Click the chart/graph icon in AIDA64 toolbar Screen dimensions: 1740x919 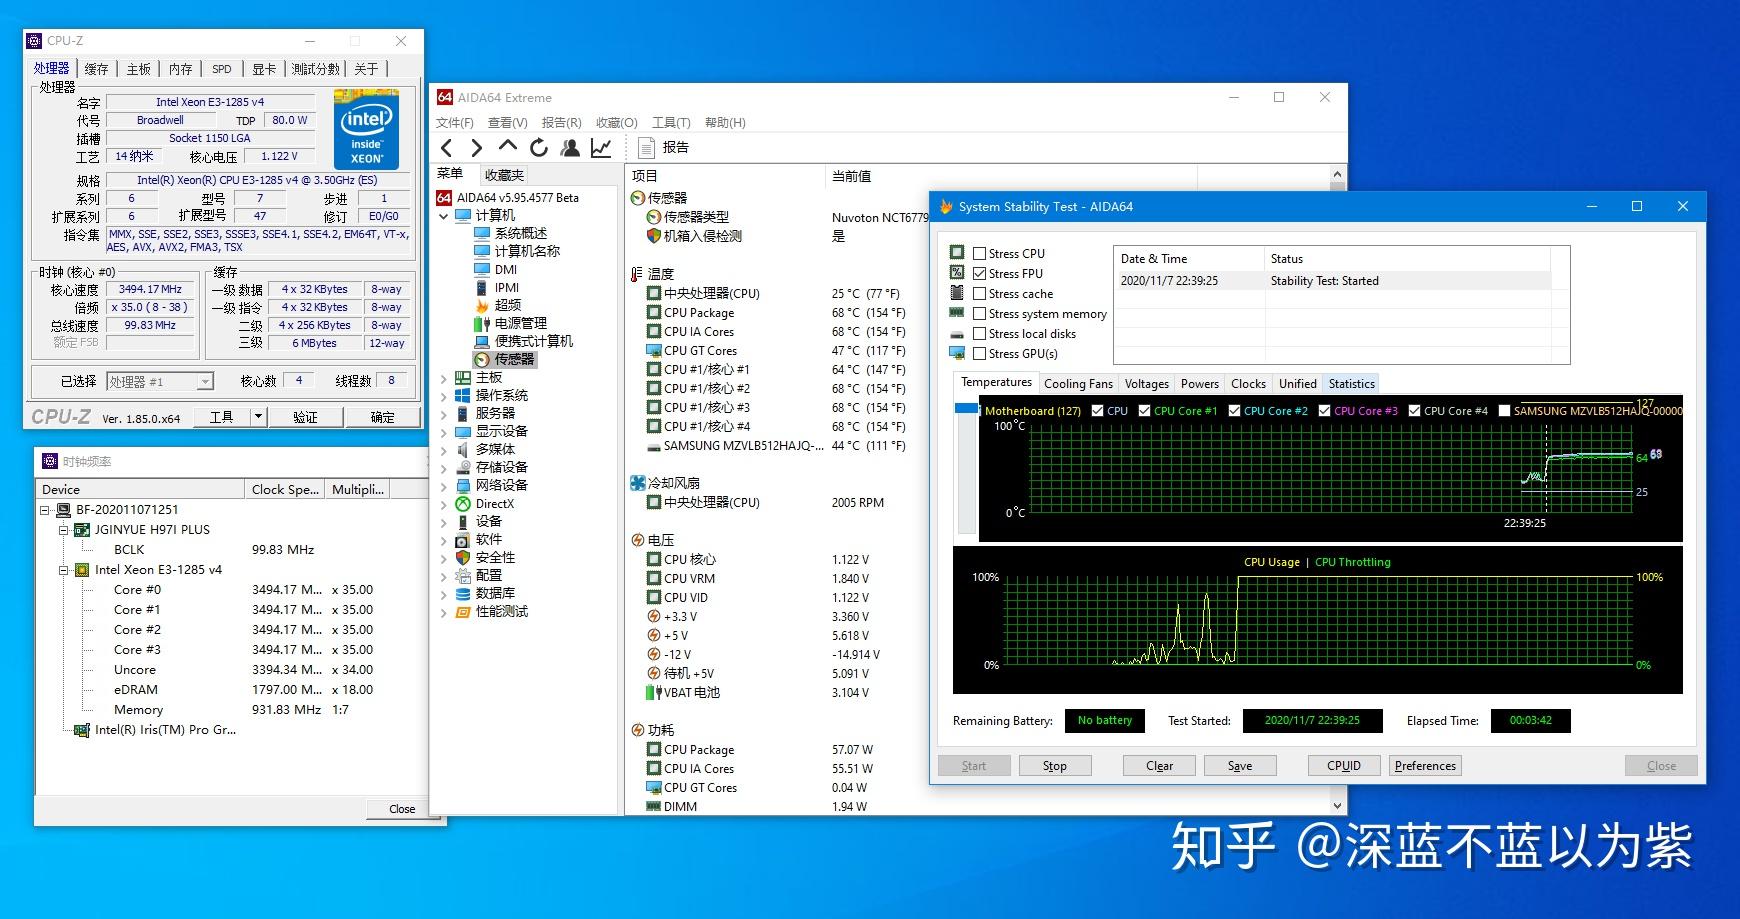pyautogui.click(x=601, y=147)
